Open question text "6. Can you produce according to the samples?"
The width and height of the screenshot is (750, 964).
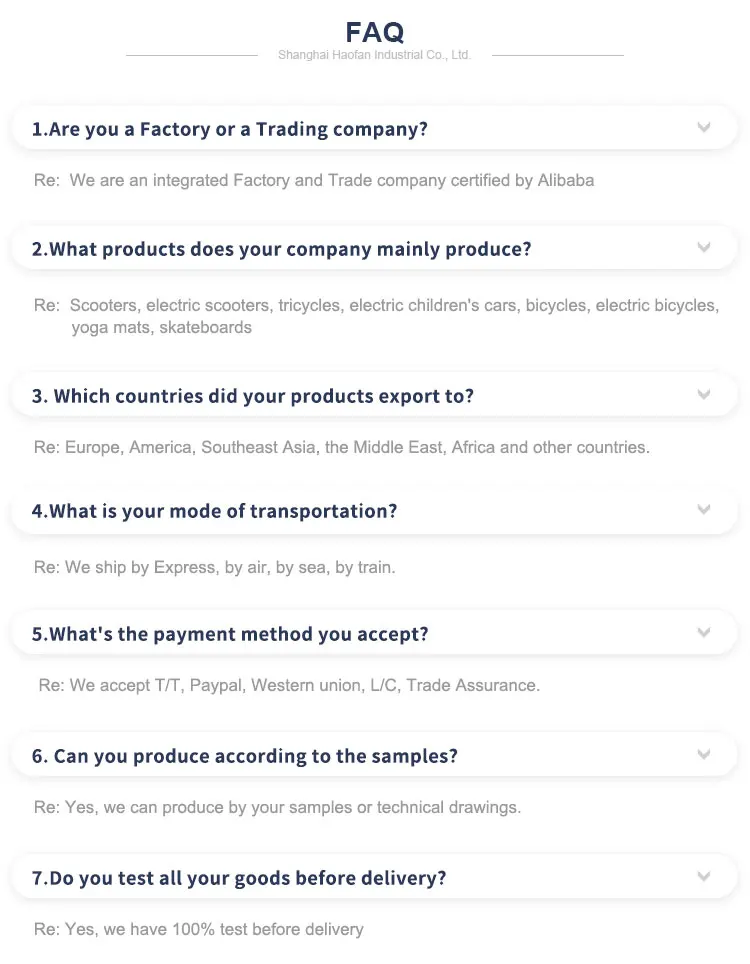[245, 756]
